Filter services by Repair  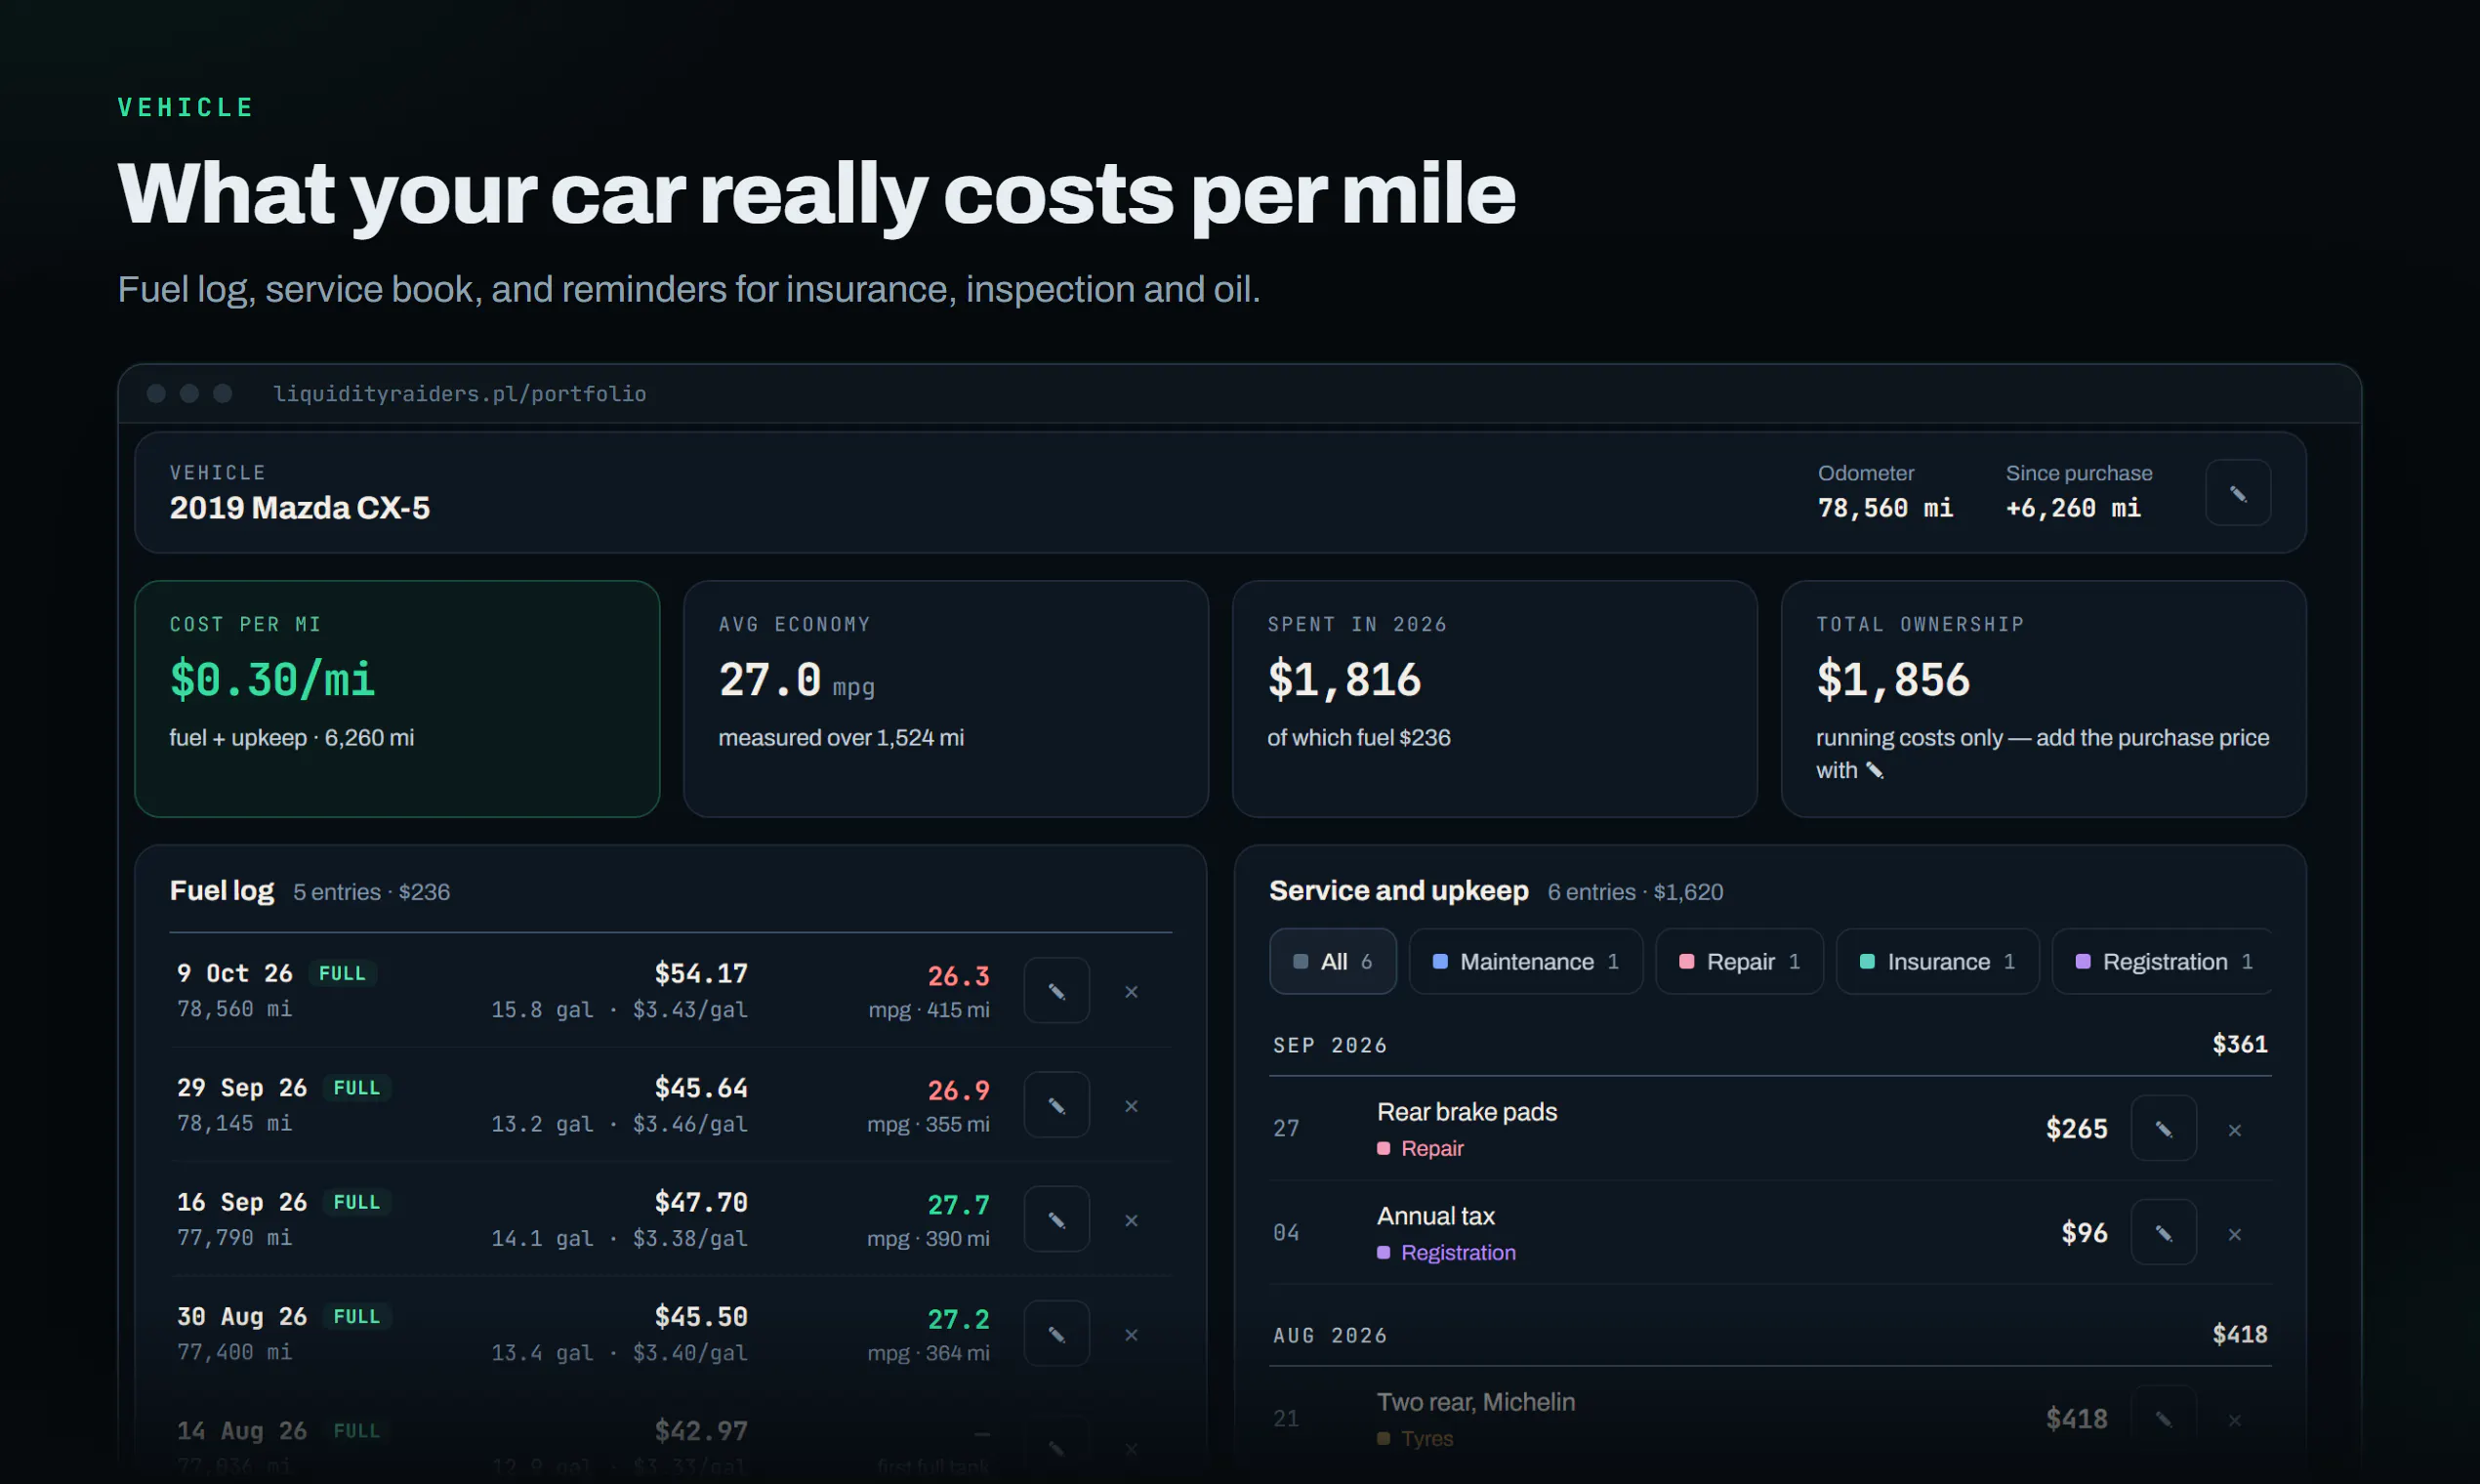[x=1739, y=961]
